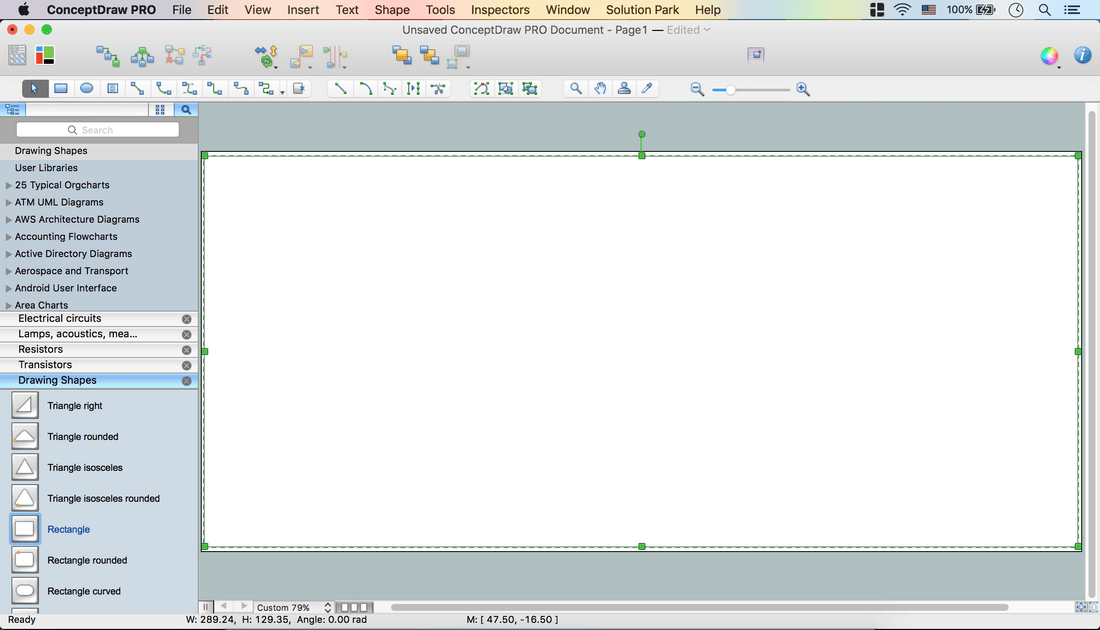Image resolution: width=1100 pixels, height=630 pixels.
Task: Click the canvas horizontal scrollbar
Action: pyautogui.click(x=699, y=608)
